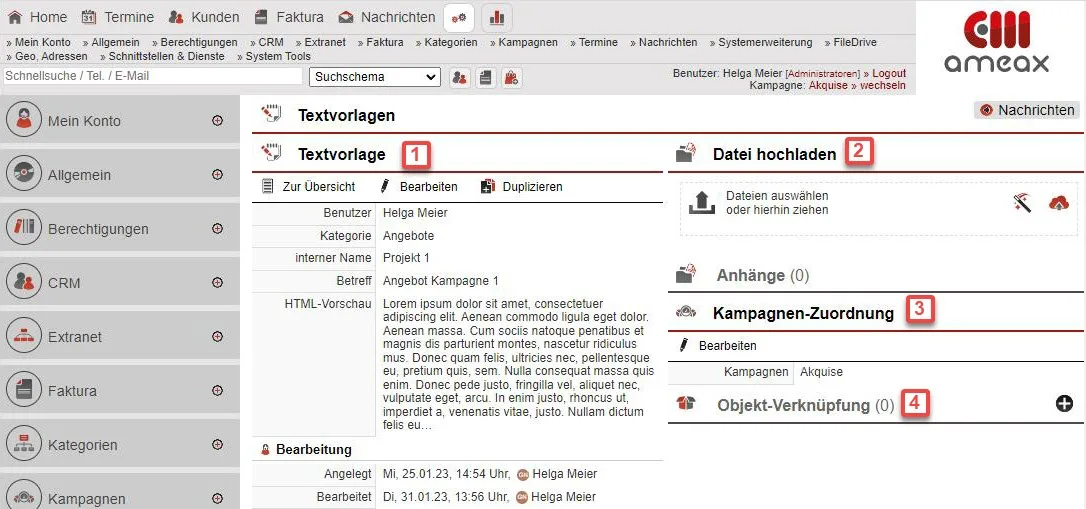Open the Kunden top menu
The height and width of the screenshot is (509, 1086).
click(204, 17)
